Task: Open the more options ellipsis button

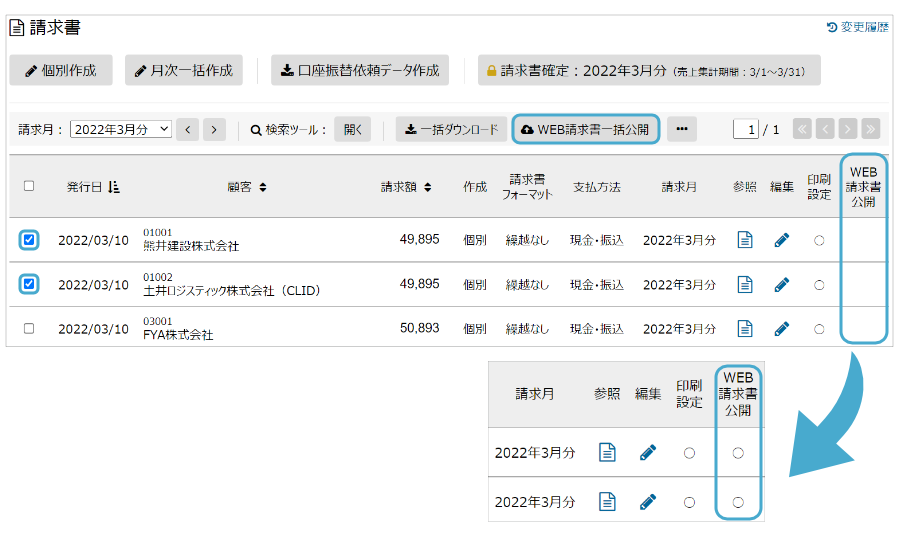Action: (681, 129)
